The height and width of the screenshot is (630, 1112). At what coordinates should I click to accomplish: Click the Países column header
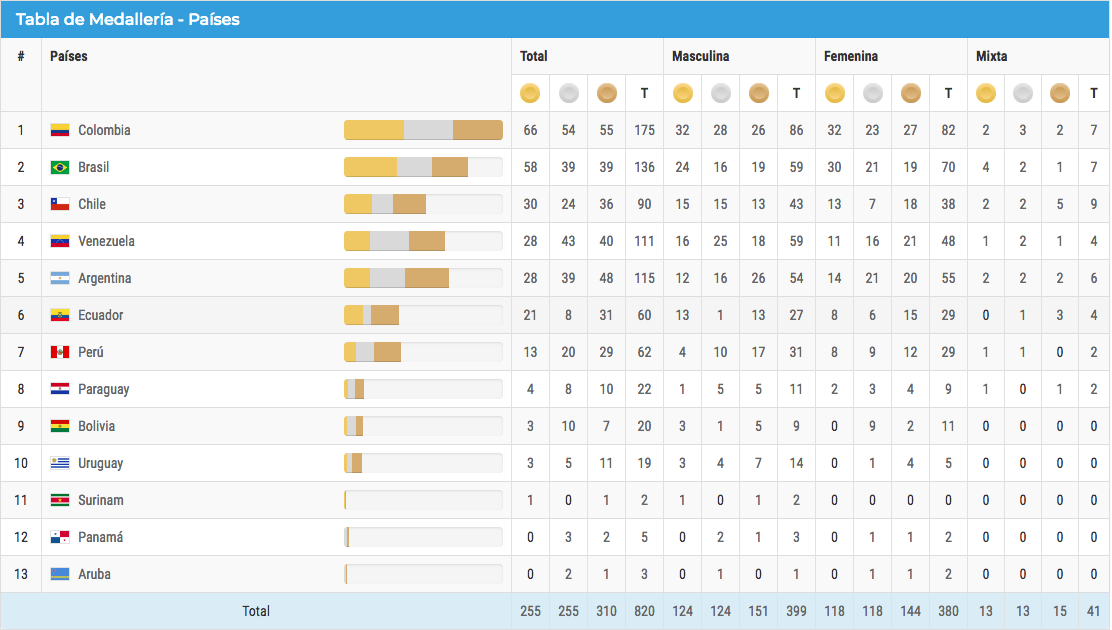(69, 56)
